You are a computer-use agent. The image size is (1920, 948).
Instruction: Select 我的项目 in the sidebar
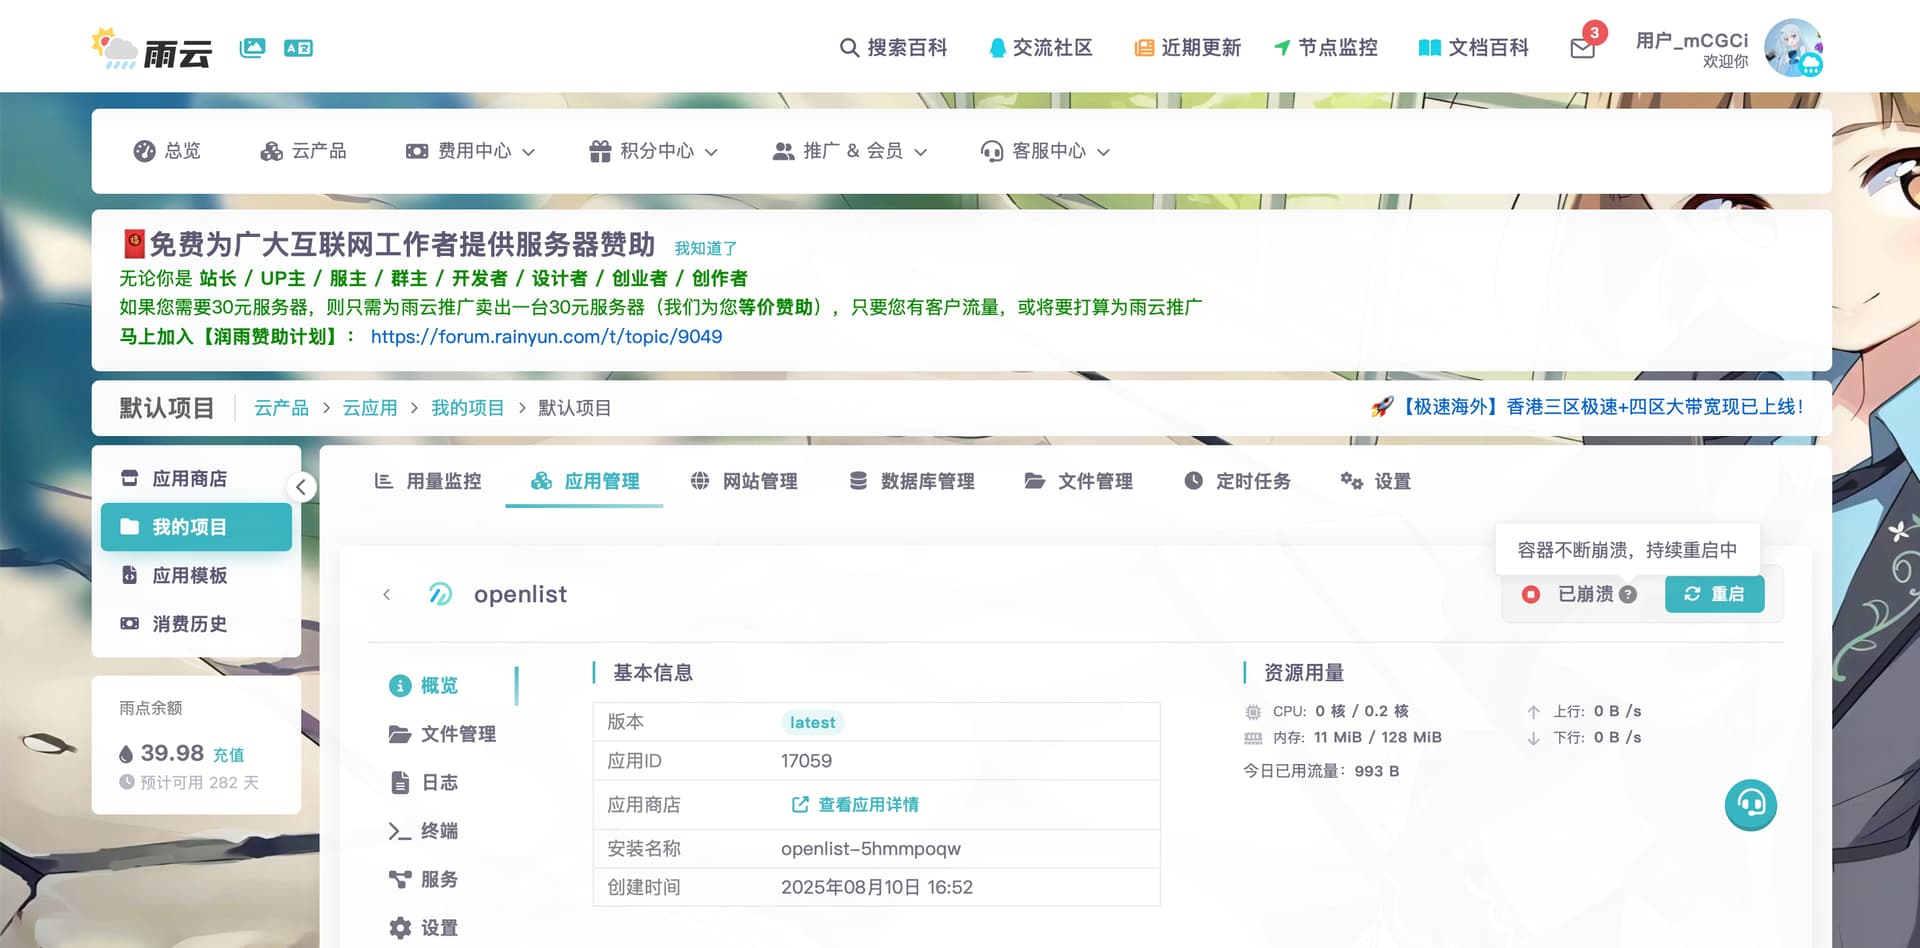pyautogui.click(x=196, y=527)
